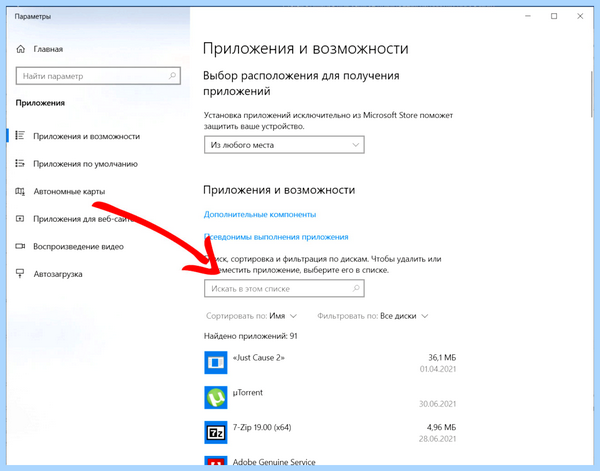Screen dimensions: 600x471
Task: Click the date 01.04.2021
Action: tap(438, 369)
